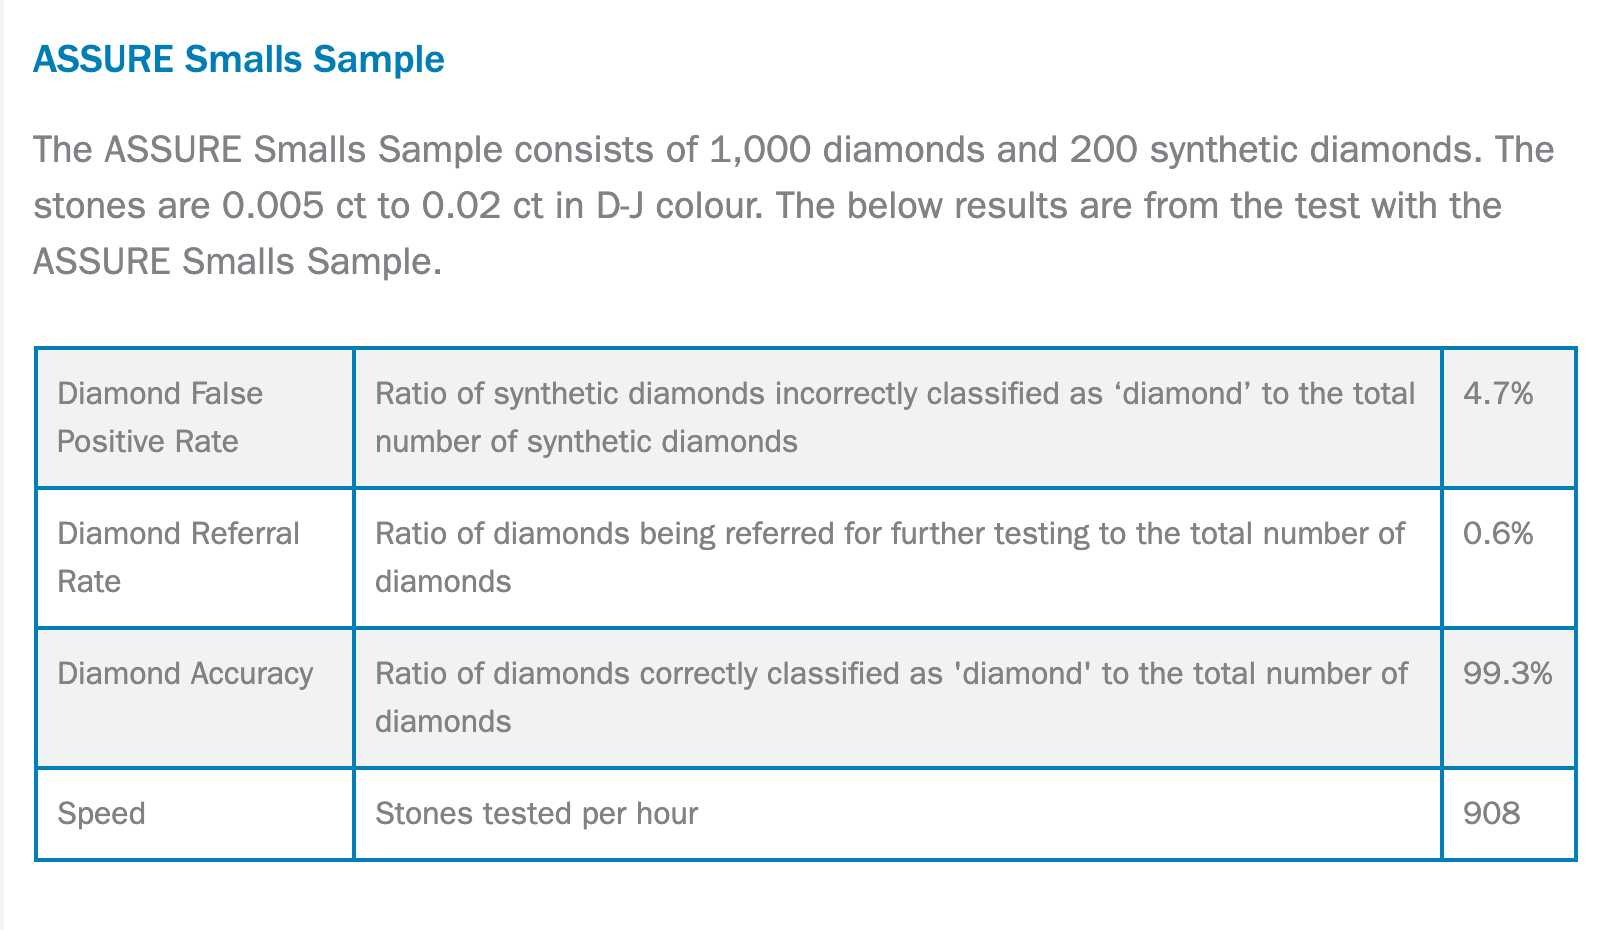Click 'number of synthetic diamonds' text line

coord(586,442)
